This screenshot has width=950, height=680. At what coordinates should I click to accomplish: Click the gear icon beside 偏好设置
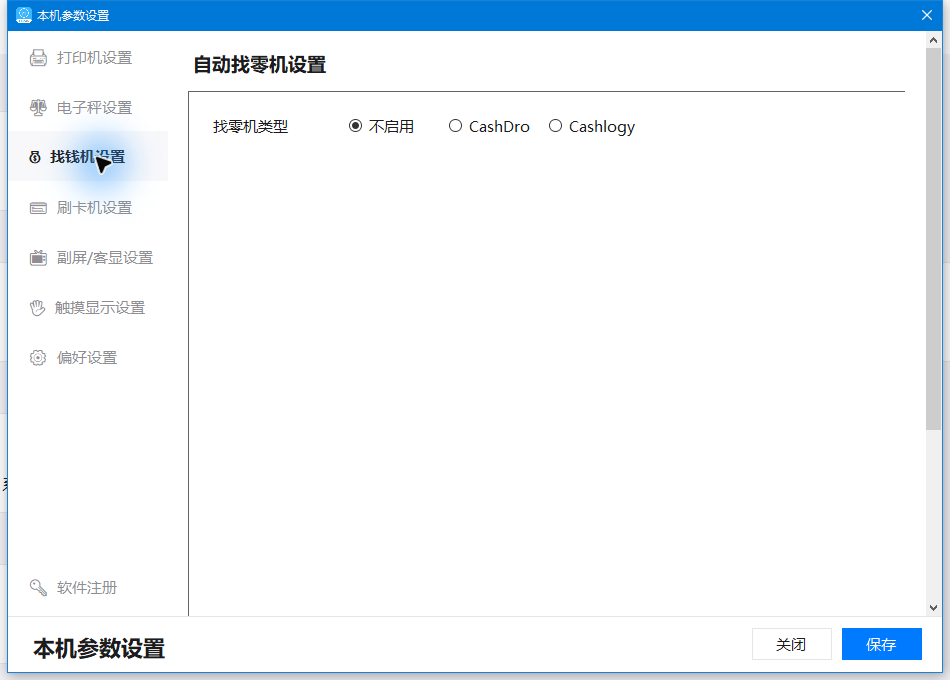pos(38,358)
